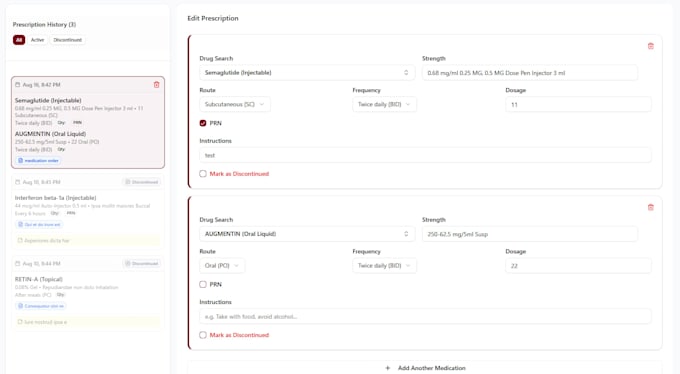Click the note icon on the Interferon beta-1a card
680x374 pixels.
pyautogui.click(x=20, y=240)
